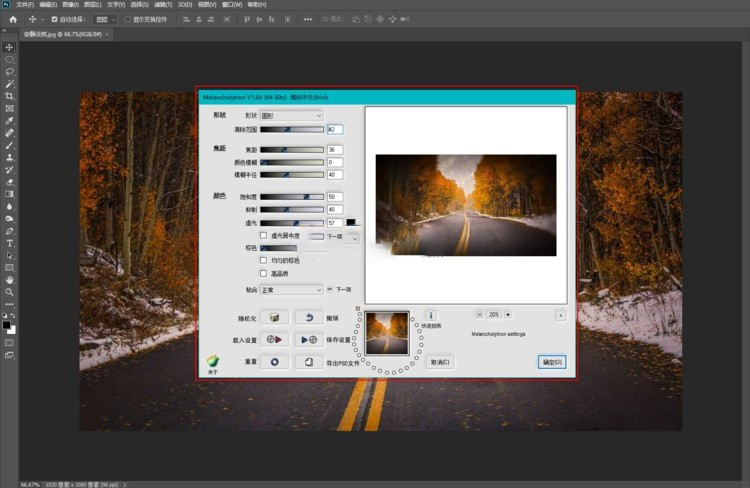Viewport: 750px width, 488px height.
Task: Open the quick guide info icon
Action: point(430,315)
